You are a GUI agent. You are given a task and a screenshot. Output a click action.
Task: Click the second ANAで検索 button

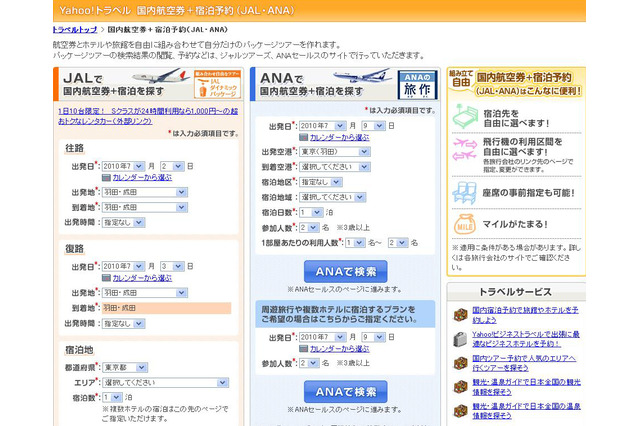pyautogui.click(x=346, y=392)
